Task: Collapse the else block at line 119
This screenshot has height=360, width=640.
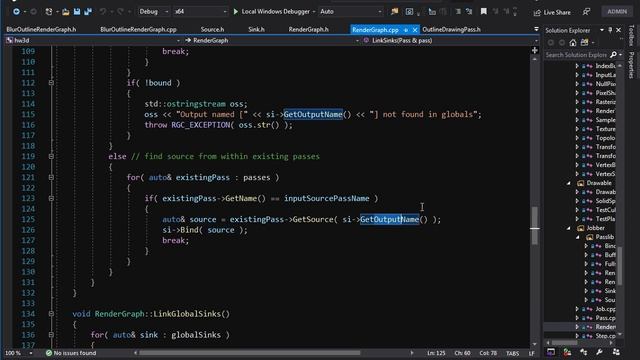Action: coord(51,156)
